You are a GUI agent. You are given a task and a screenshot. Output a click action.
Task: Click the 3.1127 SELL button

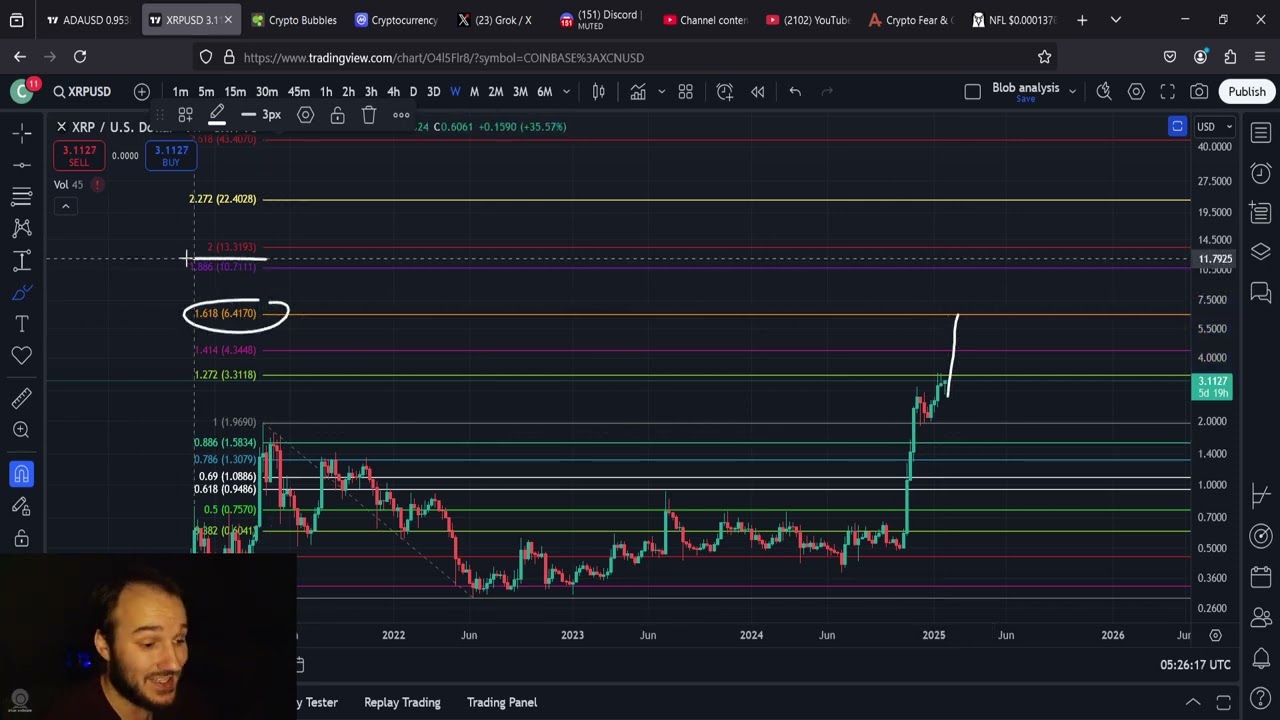(79, 156)
